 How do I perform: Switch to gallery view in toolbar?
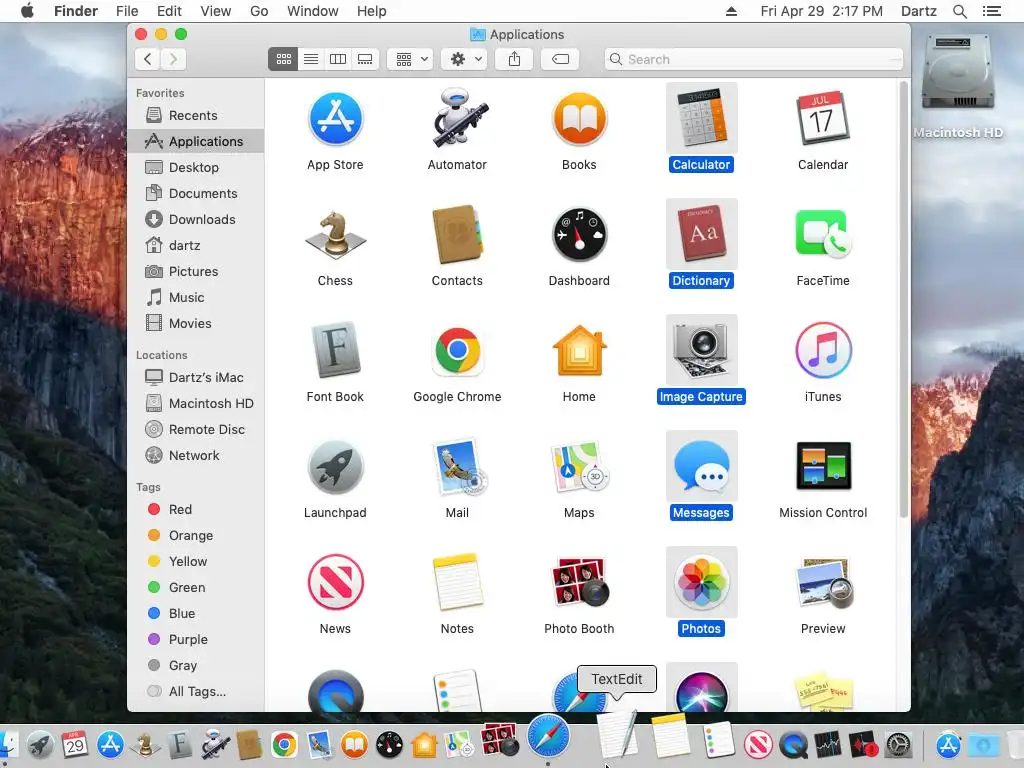365,59
